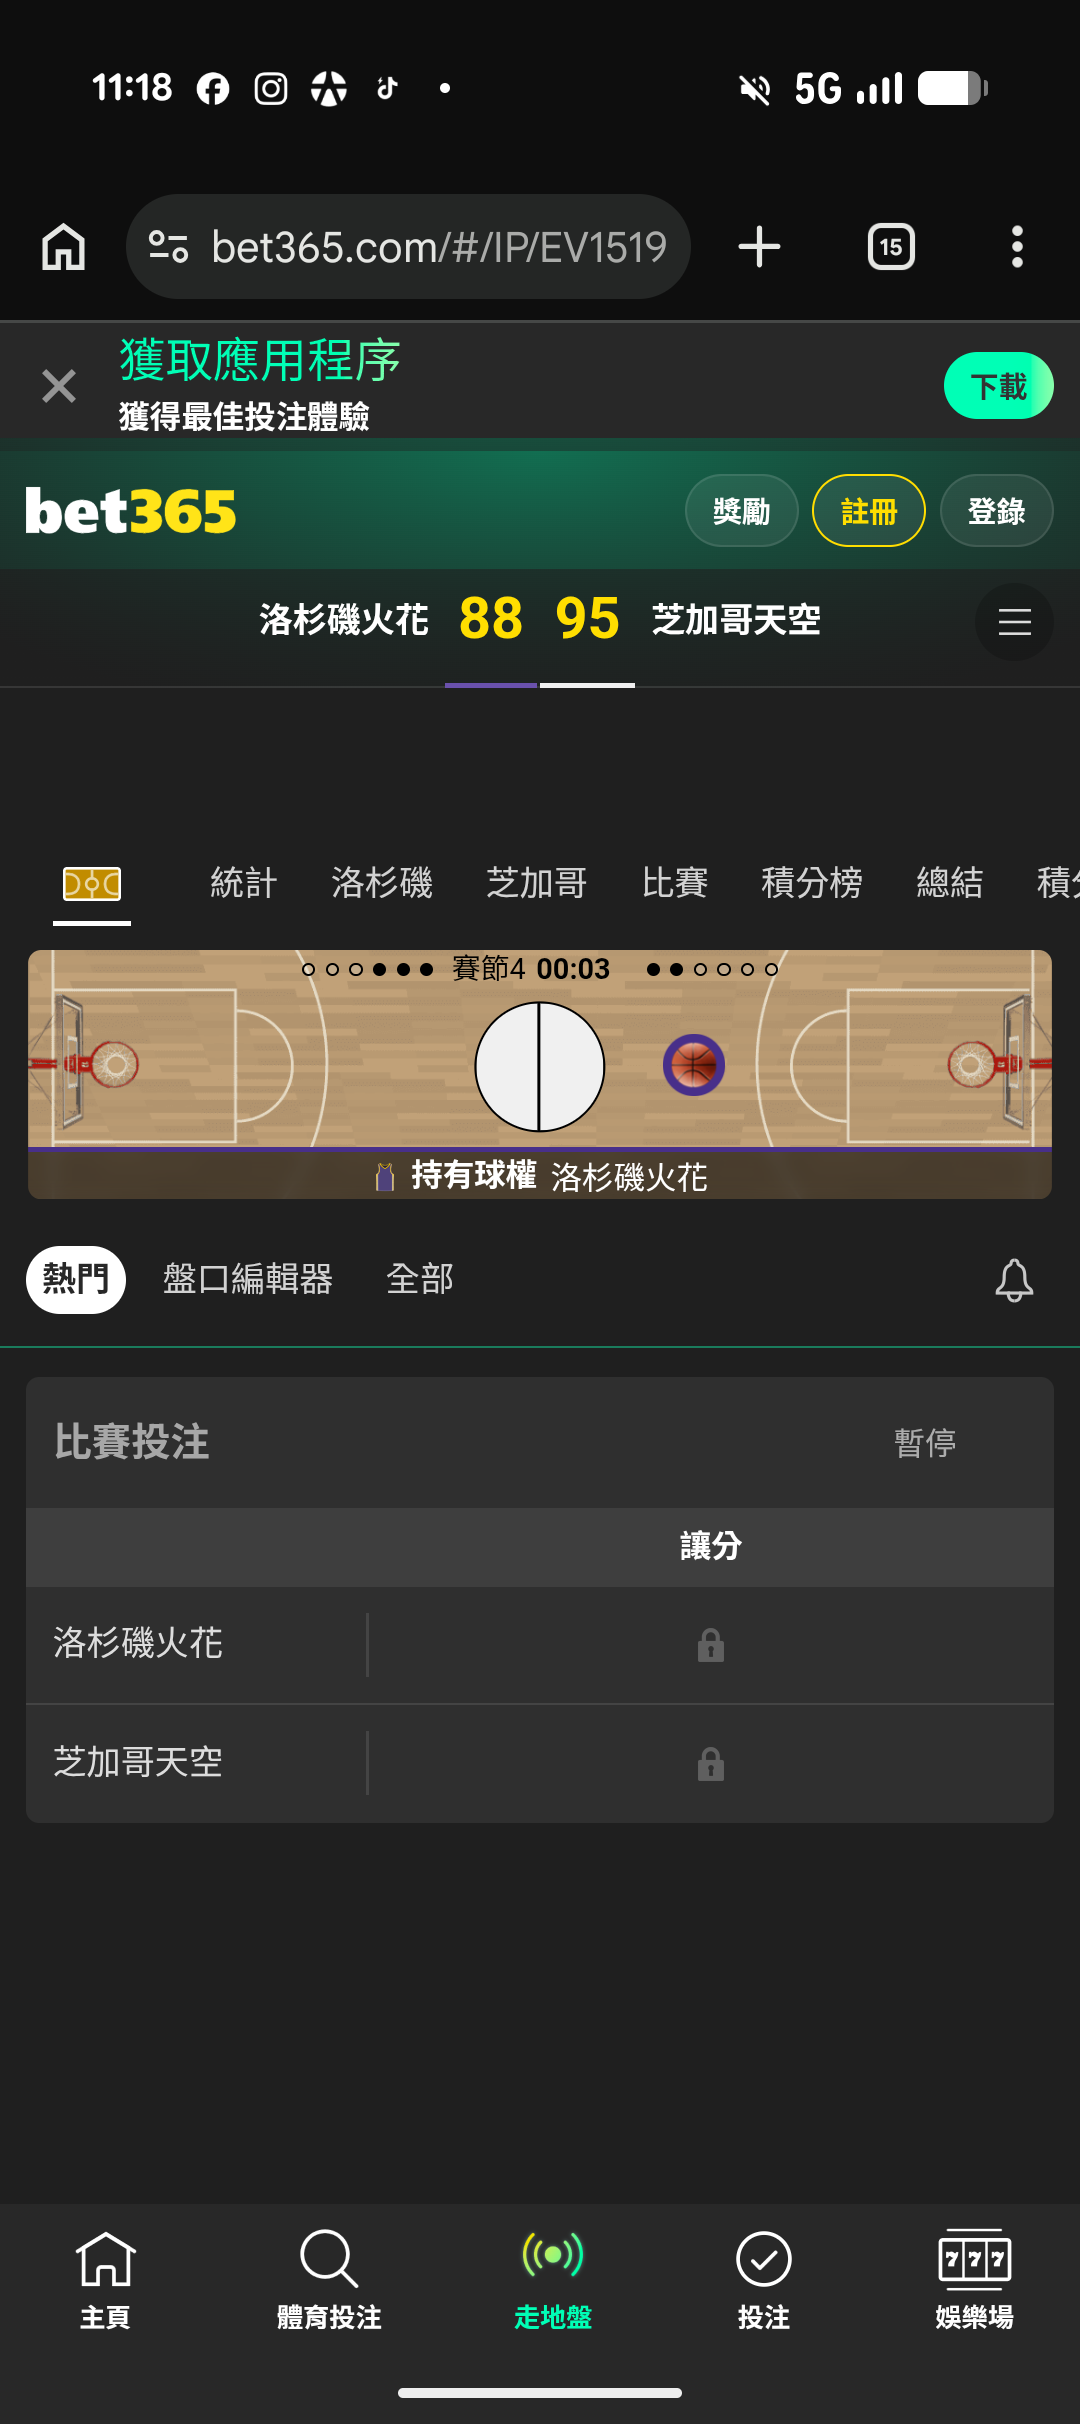Image resolution: width=1080 pixels, height=2424 pixels.
Task: Tap the green 下載 download button
Action: [998, 386]
